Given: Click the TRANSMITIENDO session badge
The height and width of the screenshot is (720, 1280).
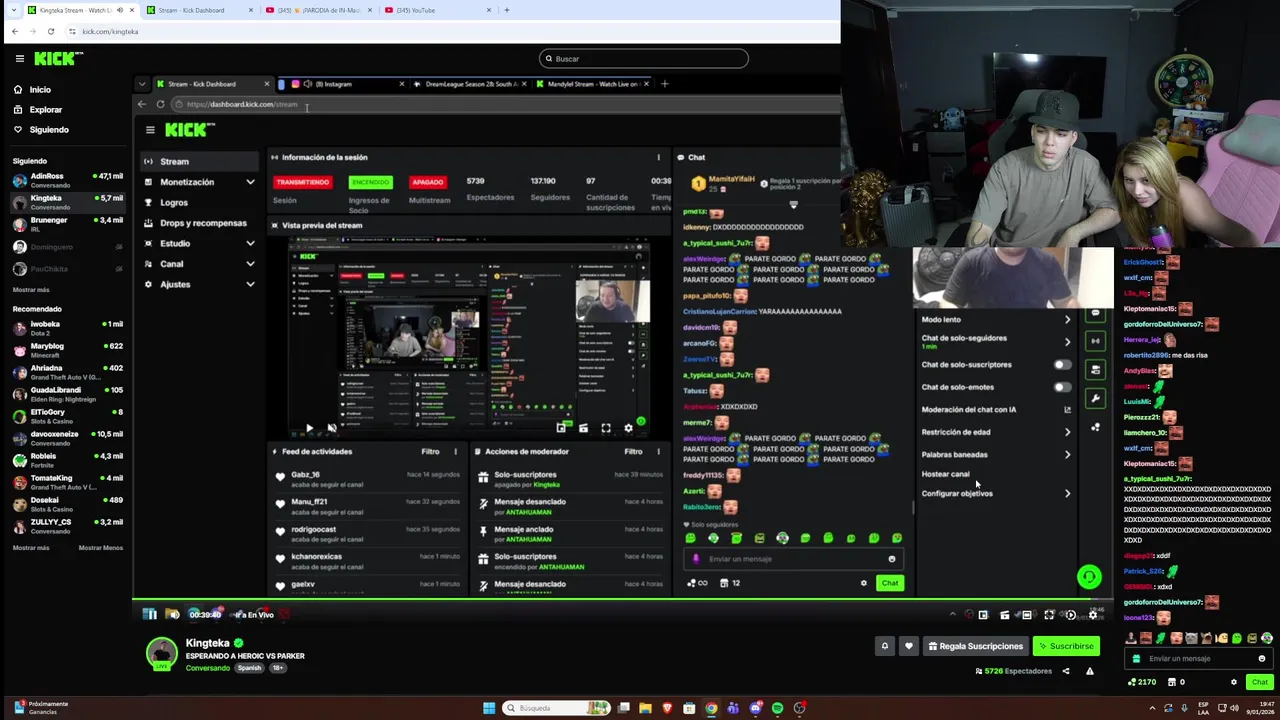Looking at the screenshot, I should click(x=302, y=182).
